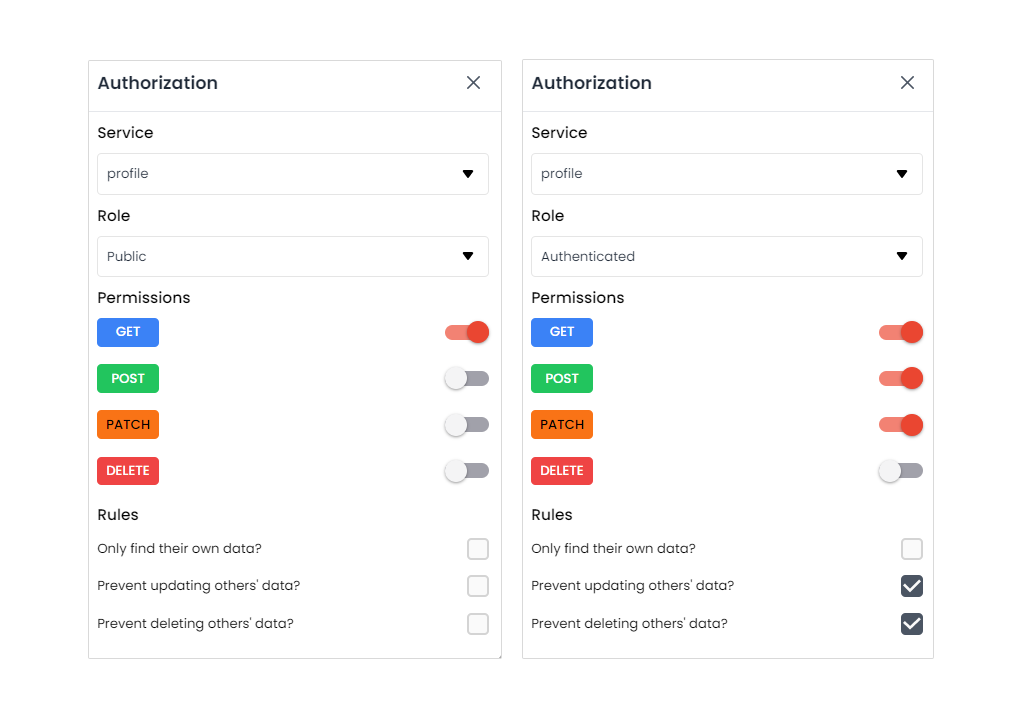Turn off POST toggle for Authenticated role

(901, 378)
